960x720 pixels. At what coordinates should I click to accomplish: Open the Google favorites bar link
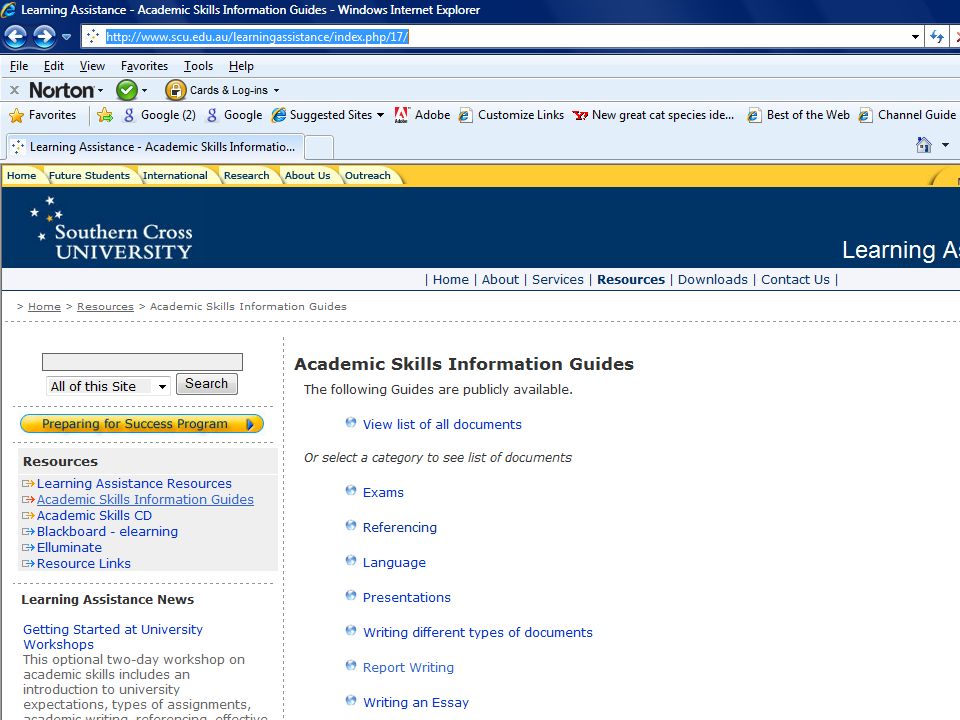click(x=234, y=115)
